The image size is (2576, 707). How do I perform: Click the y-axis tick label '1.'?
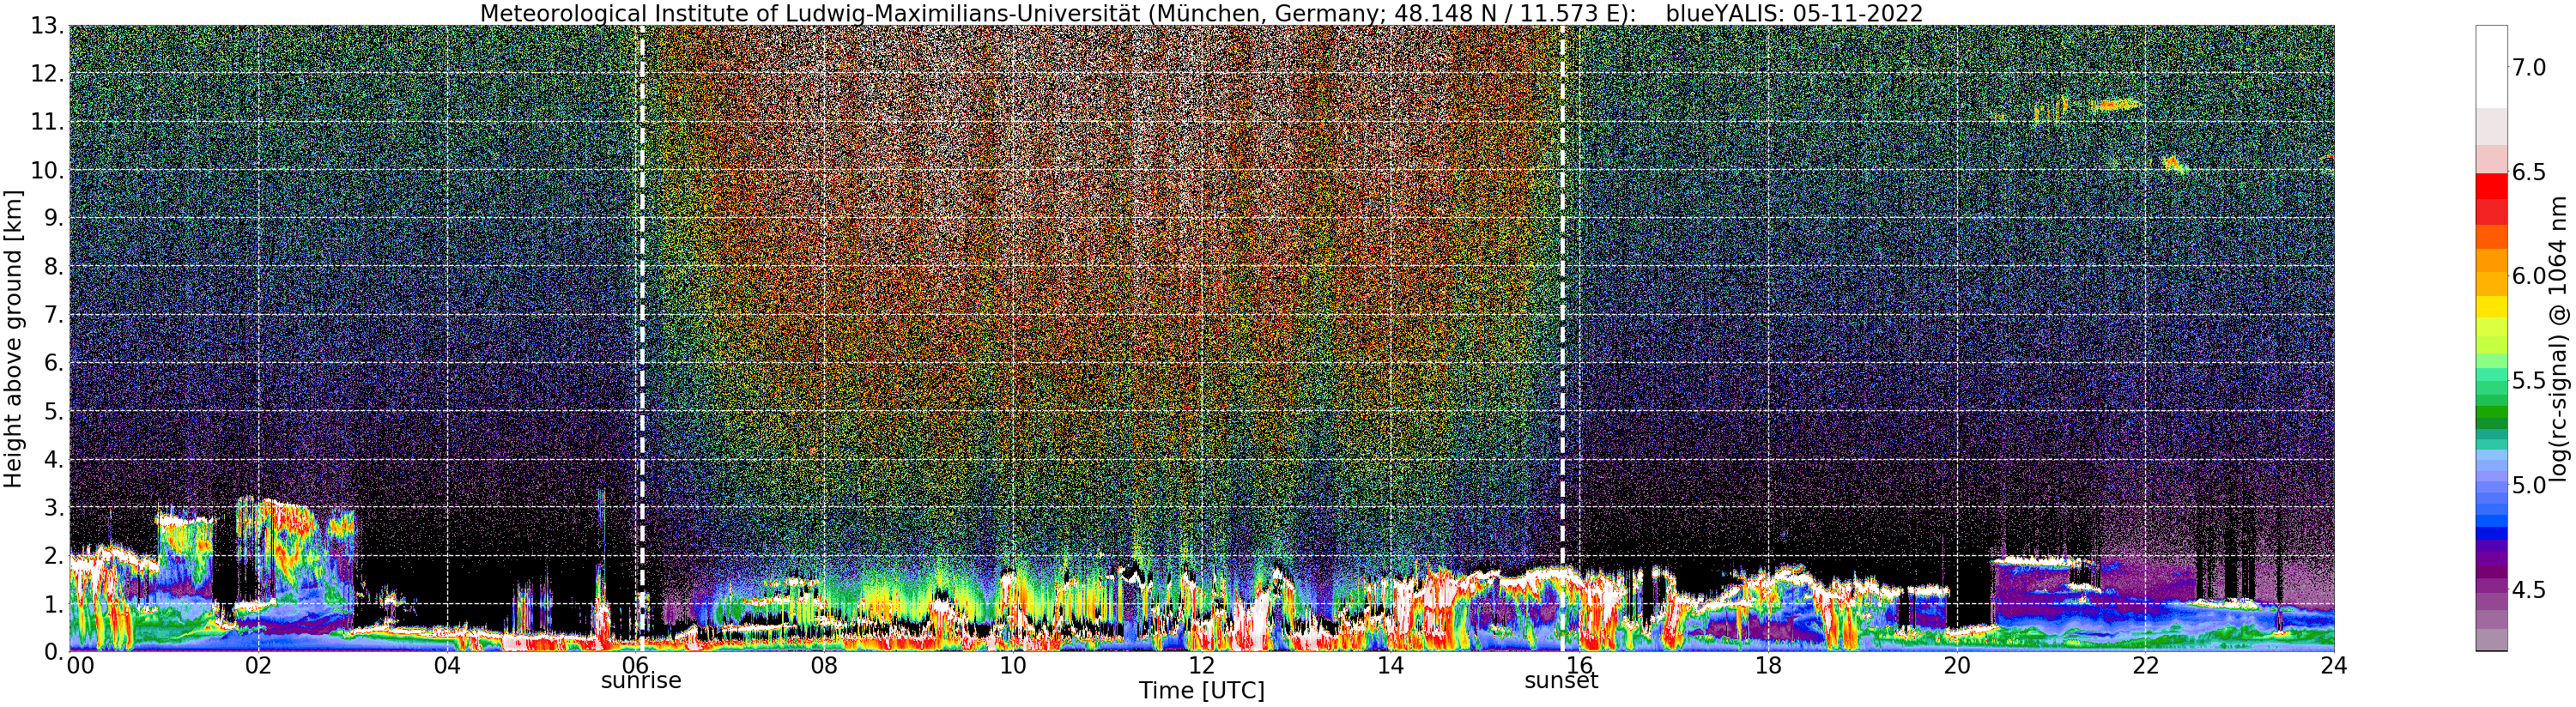[54, 604]
